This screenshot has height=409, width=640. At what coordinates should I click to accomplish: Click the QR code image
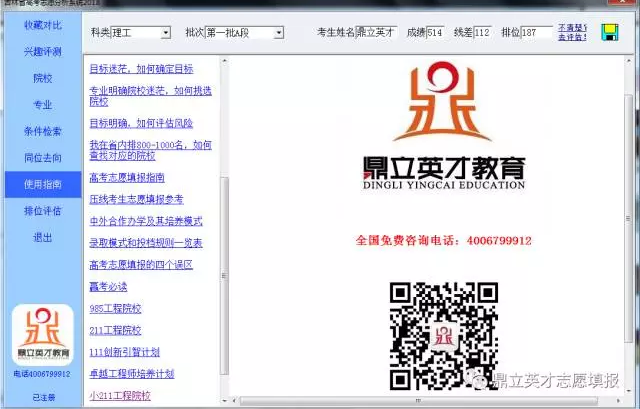coord(444,336)
